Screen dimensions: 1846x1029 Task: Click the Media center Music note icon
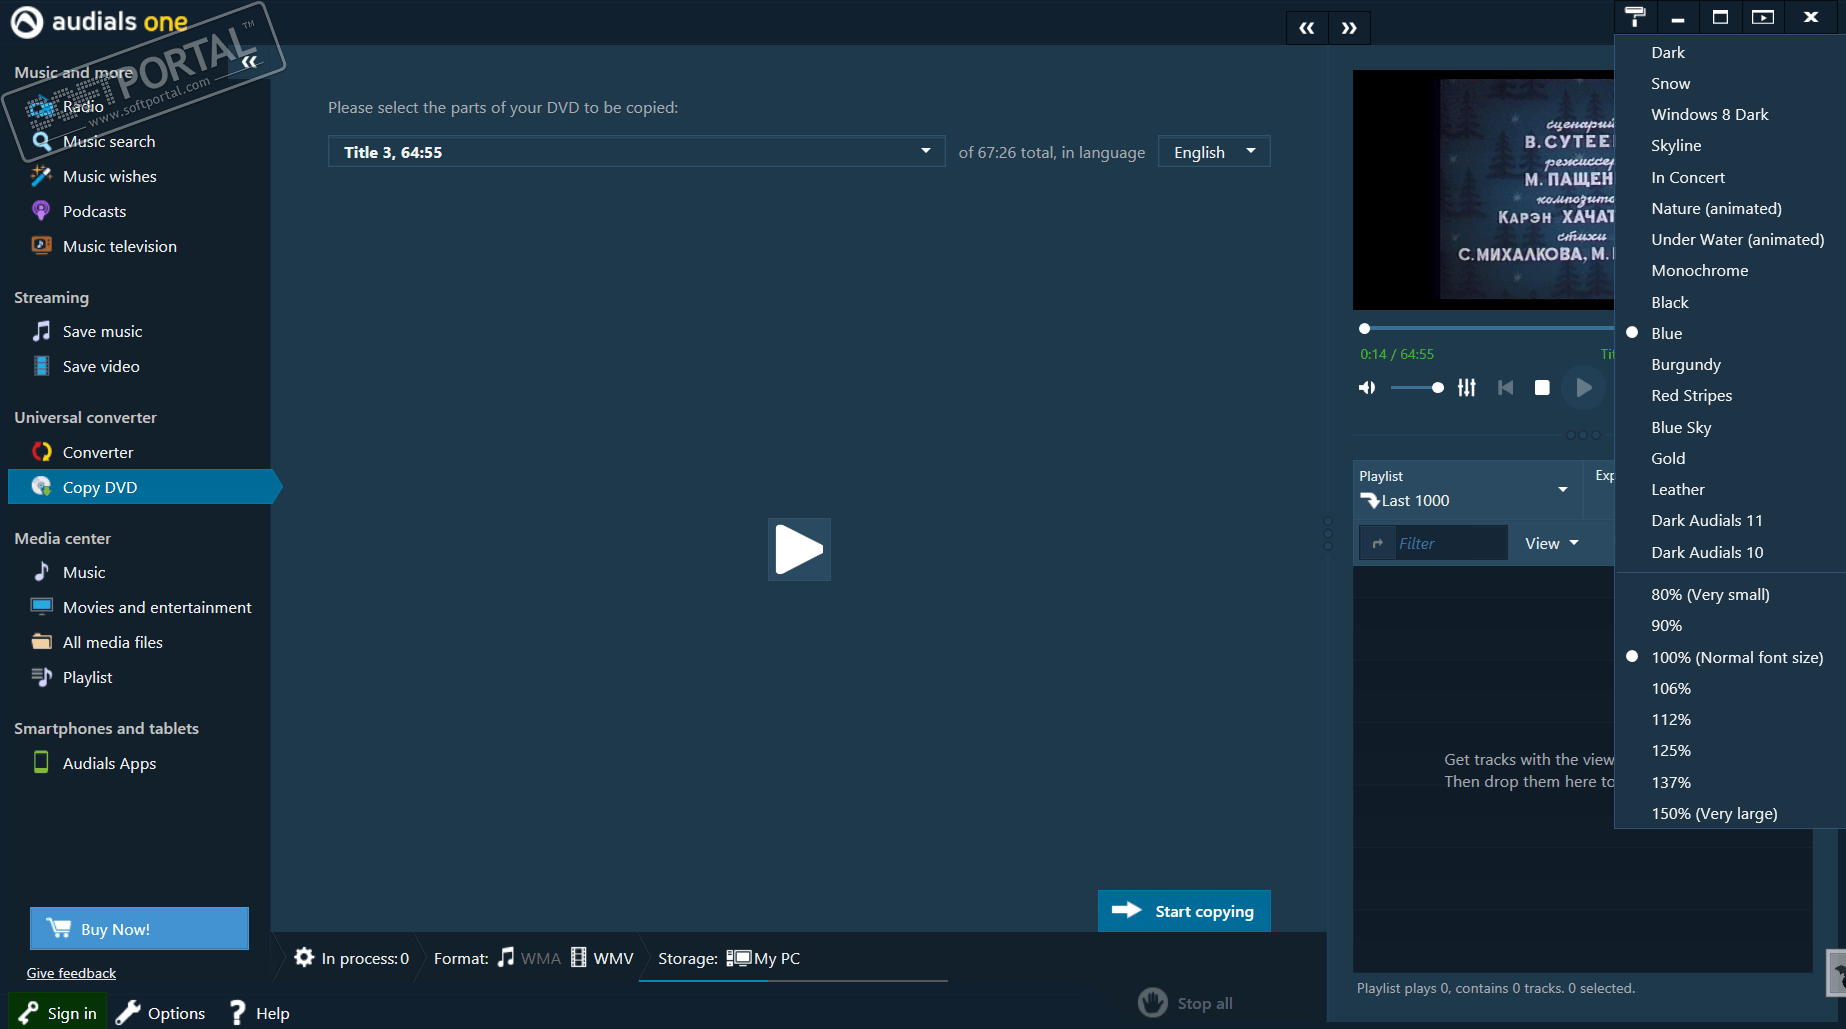(x=41, y=572)
